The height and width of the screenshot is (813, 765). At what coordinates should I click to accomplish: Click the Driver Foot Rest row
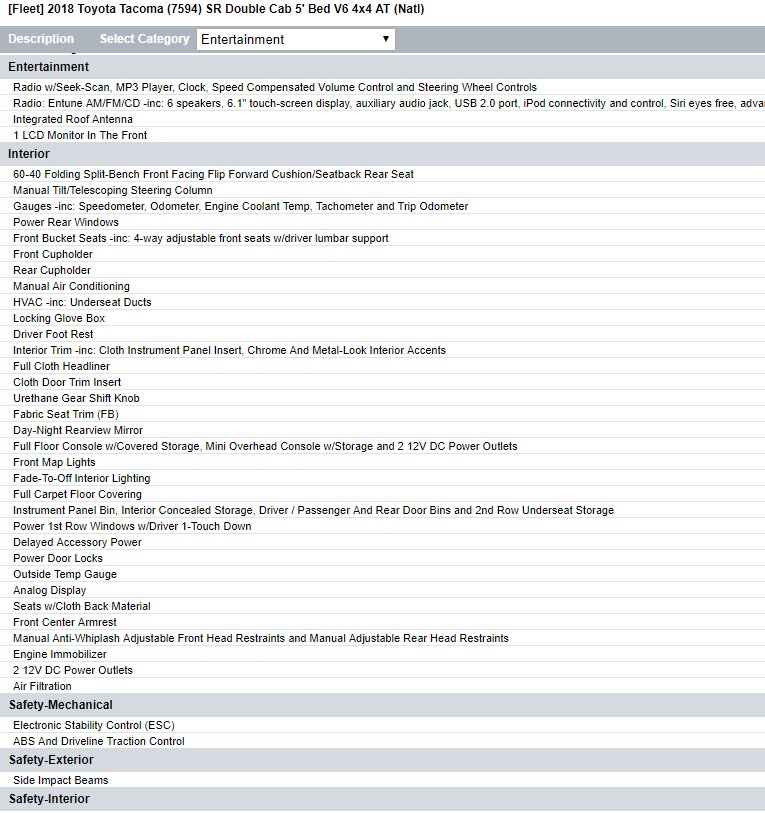382,334
